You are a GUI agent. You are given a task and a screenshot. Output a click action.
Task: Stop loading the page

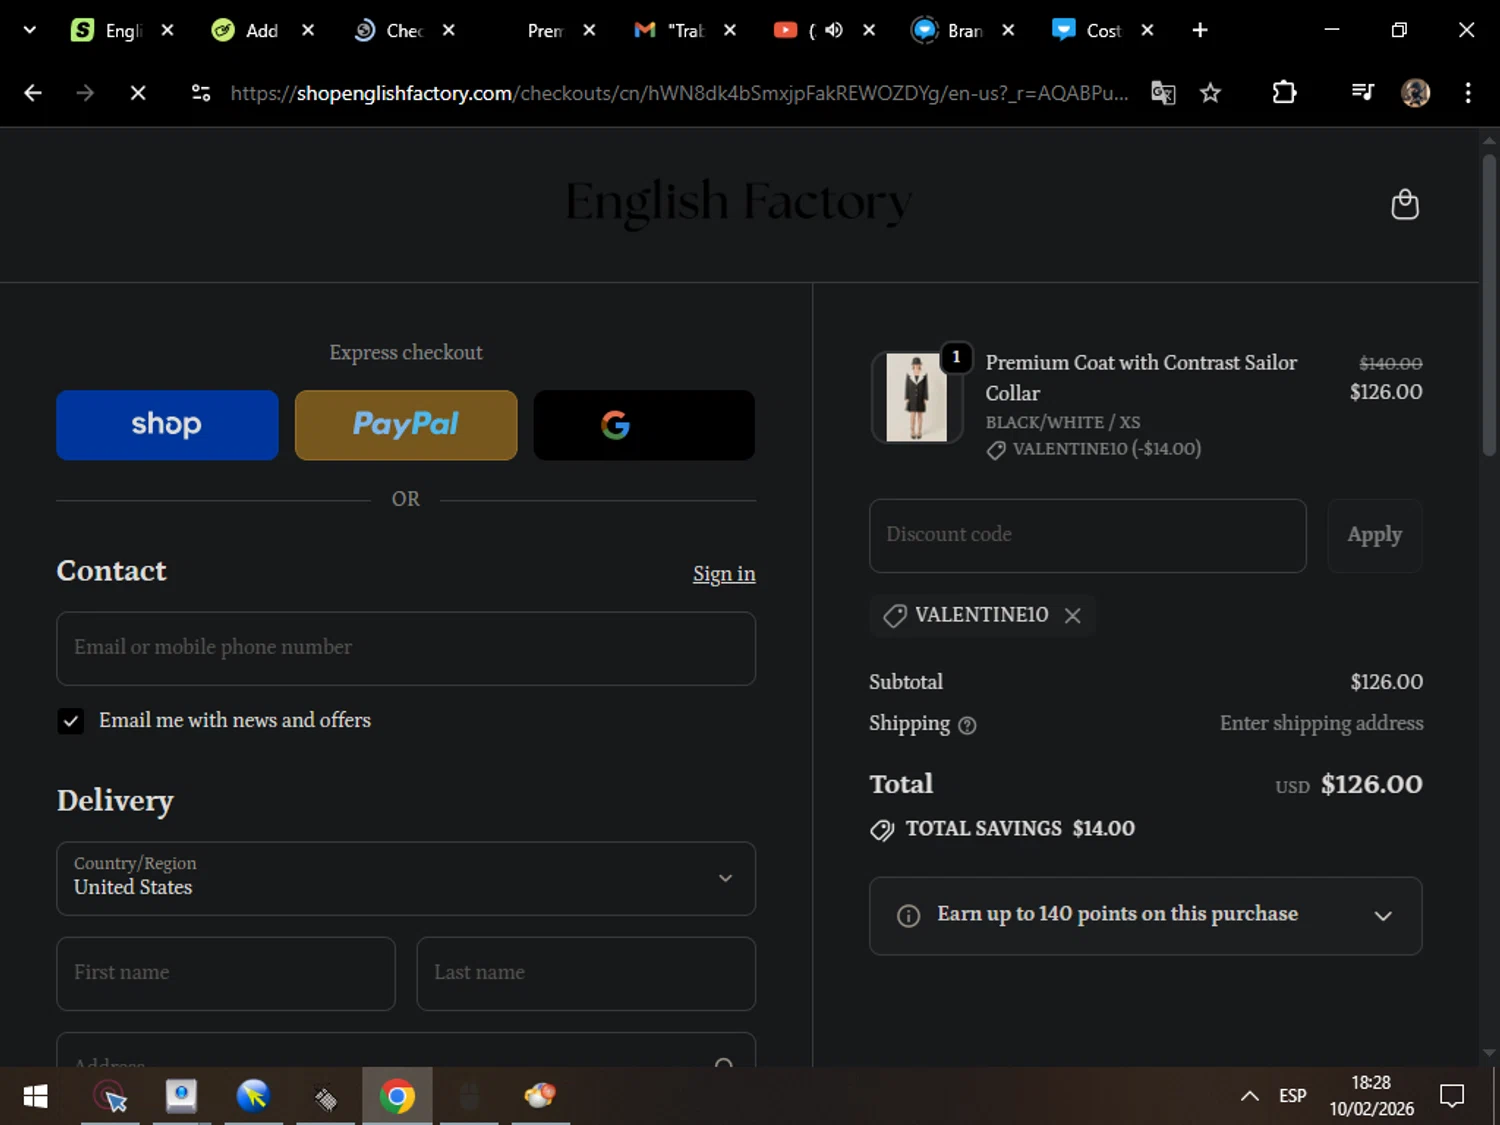[138, 93]
